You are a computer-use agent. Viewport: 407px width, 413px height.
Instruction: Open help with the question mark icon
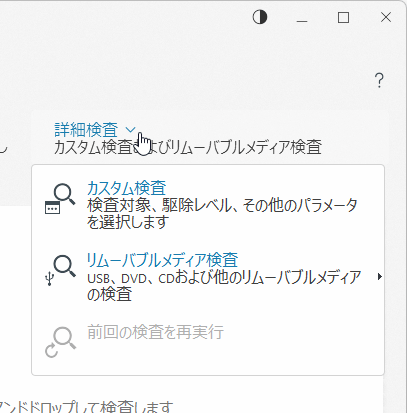click(379, 80)
